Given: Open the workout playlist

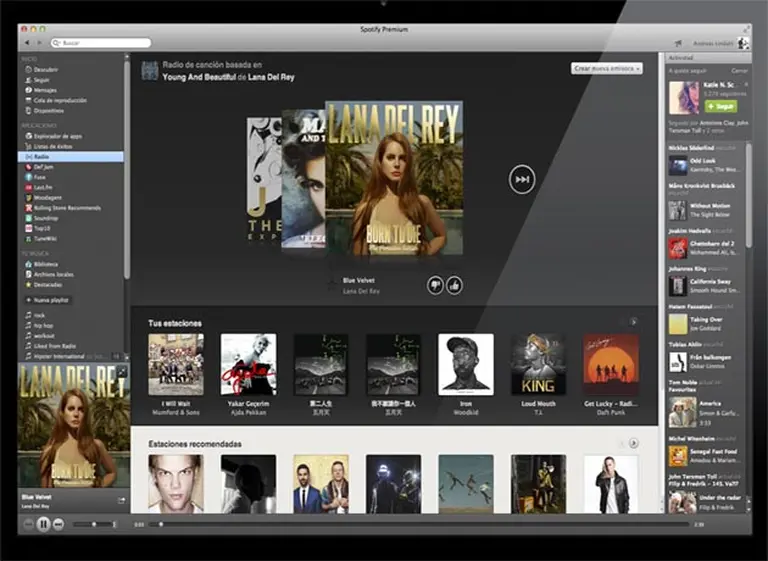Looking at the screenshot, I should pos(44,336).
